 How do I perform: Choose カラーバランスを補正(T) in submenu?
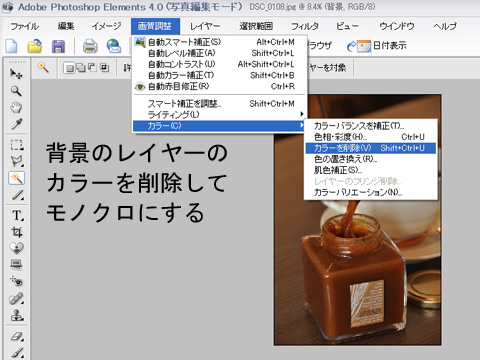370,126
